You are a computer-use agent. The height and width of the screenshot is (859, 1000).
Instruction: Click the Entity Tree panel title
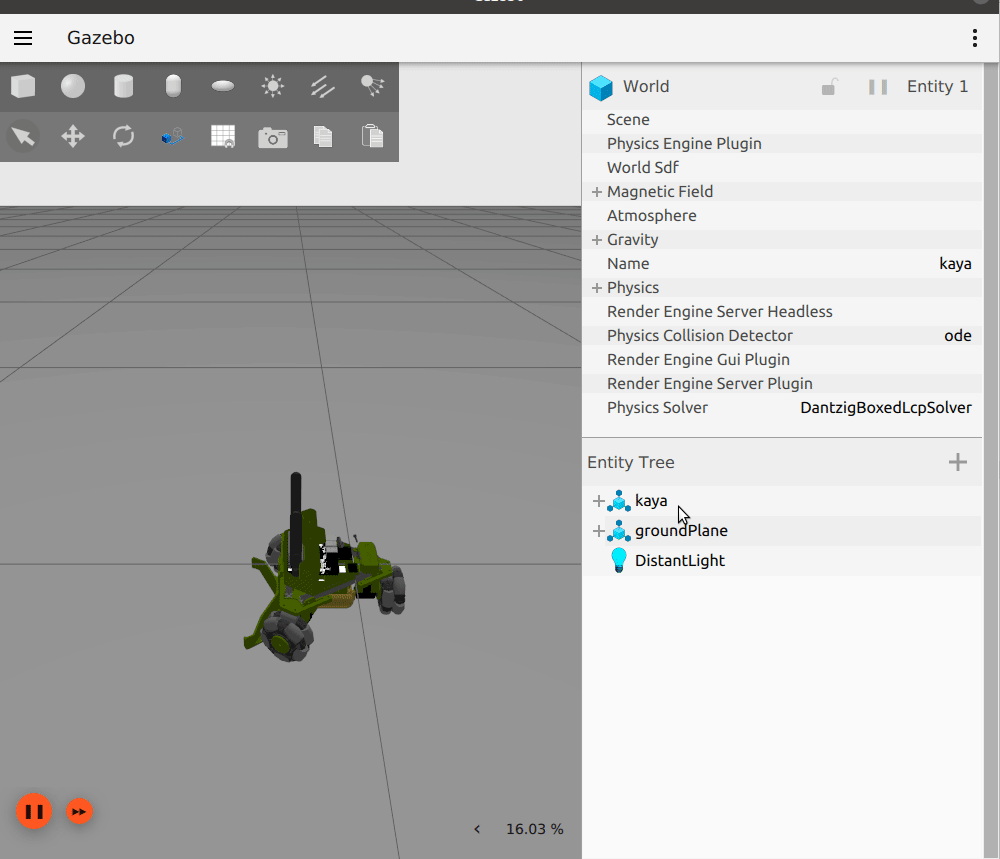(x=631, y=462)
